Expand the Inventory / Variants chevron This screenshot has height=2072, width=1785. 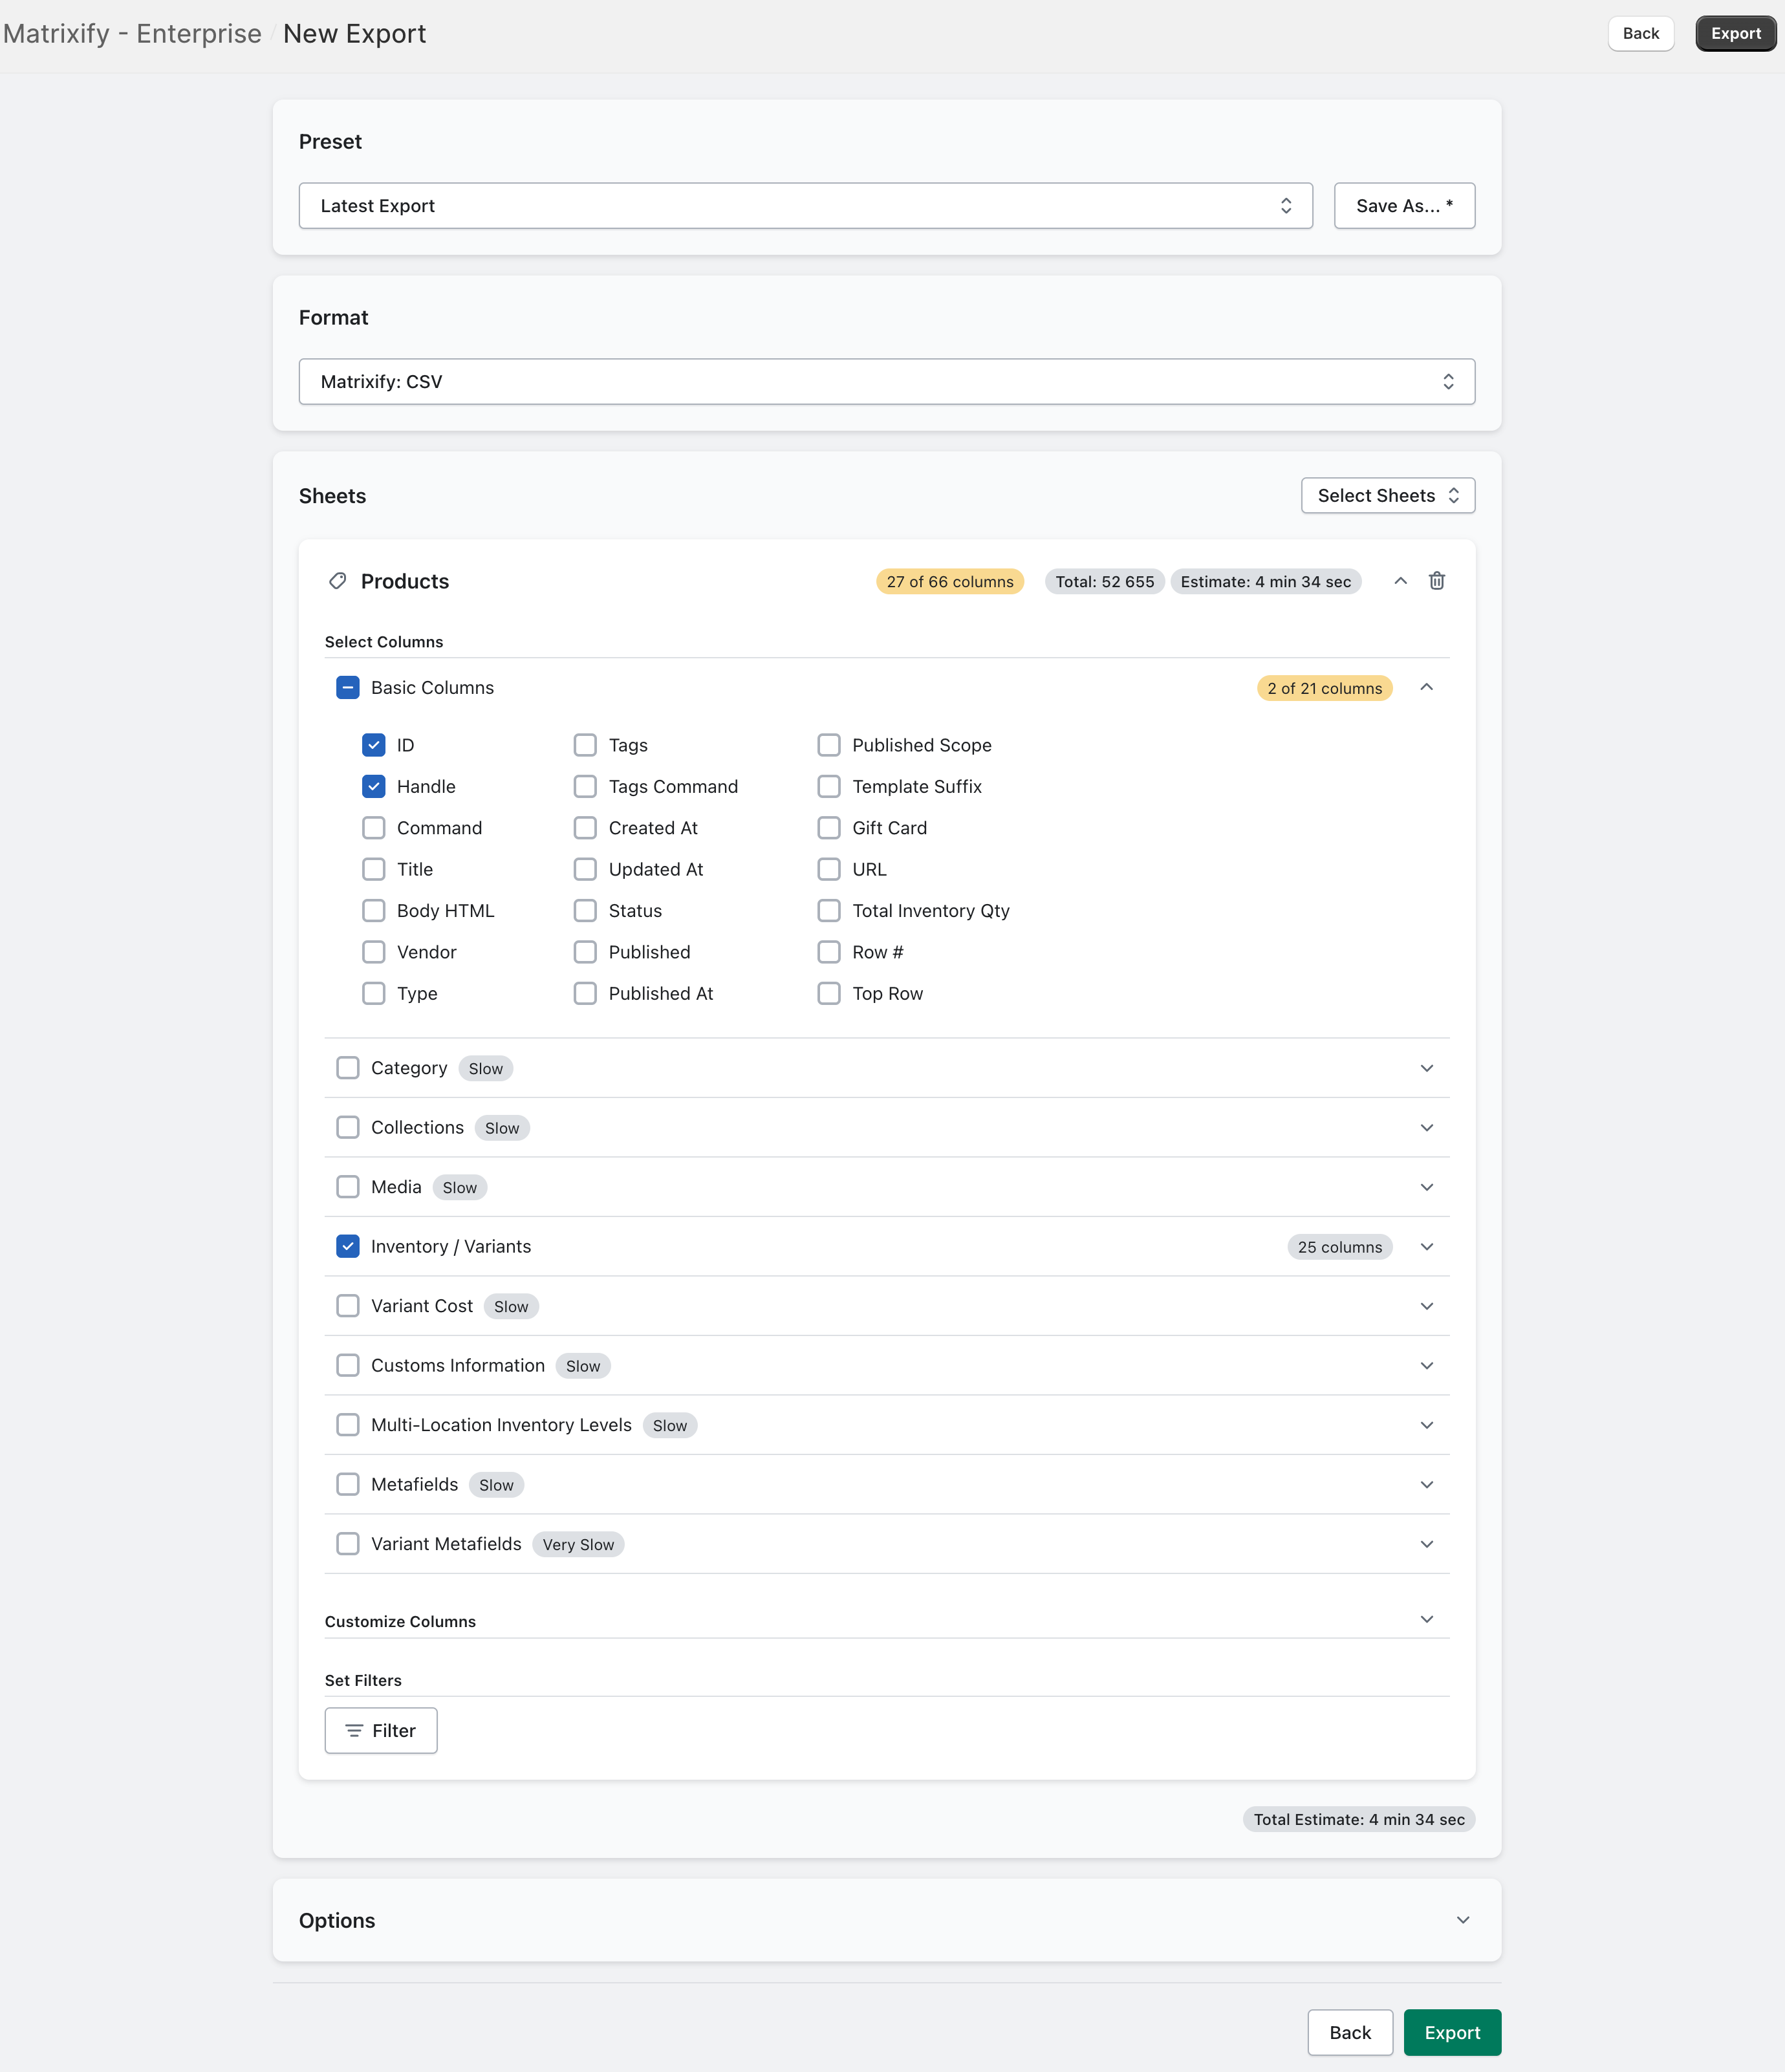coord(1426,1246)
